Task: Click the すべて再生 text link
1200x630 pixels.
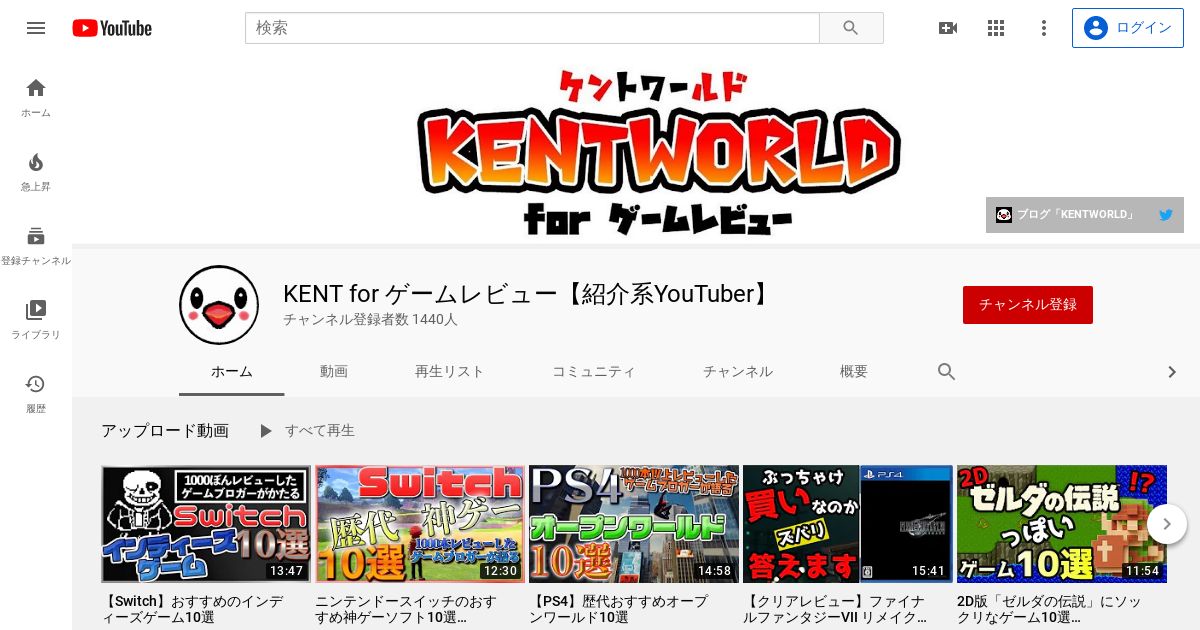Action: pyautogui.click(x=320, y=431)
